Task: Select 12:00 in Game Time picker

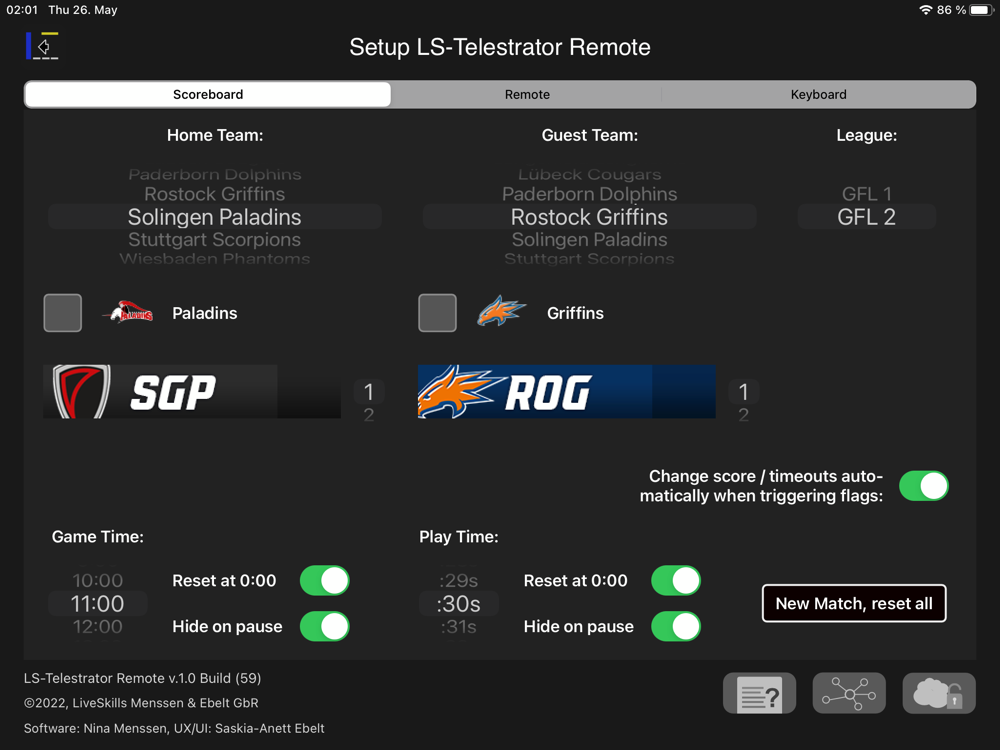Action: pyautogui.click(x=97, y=627)
